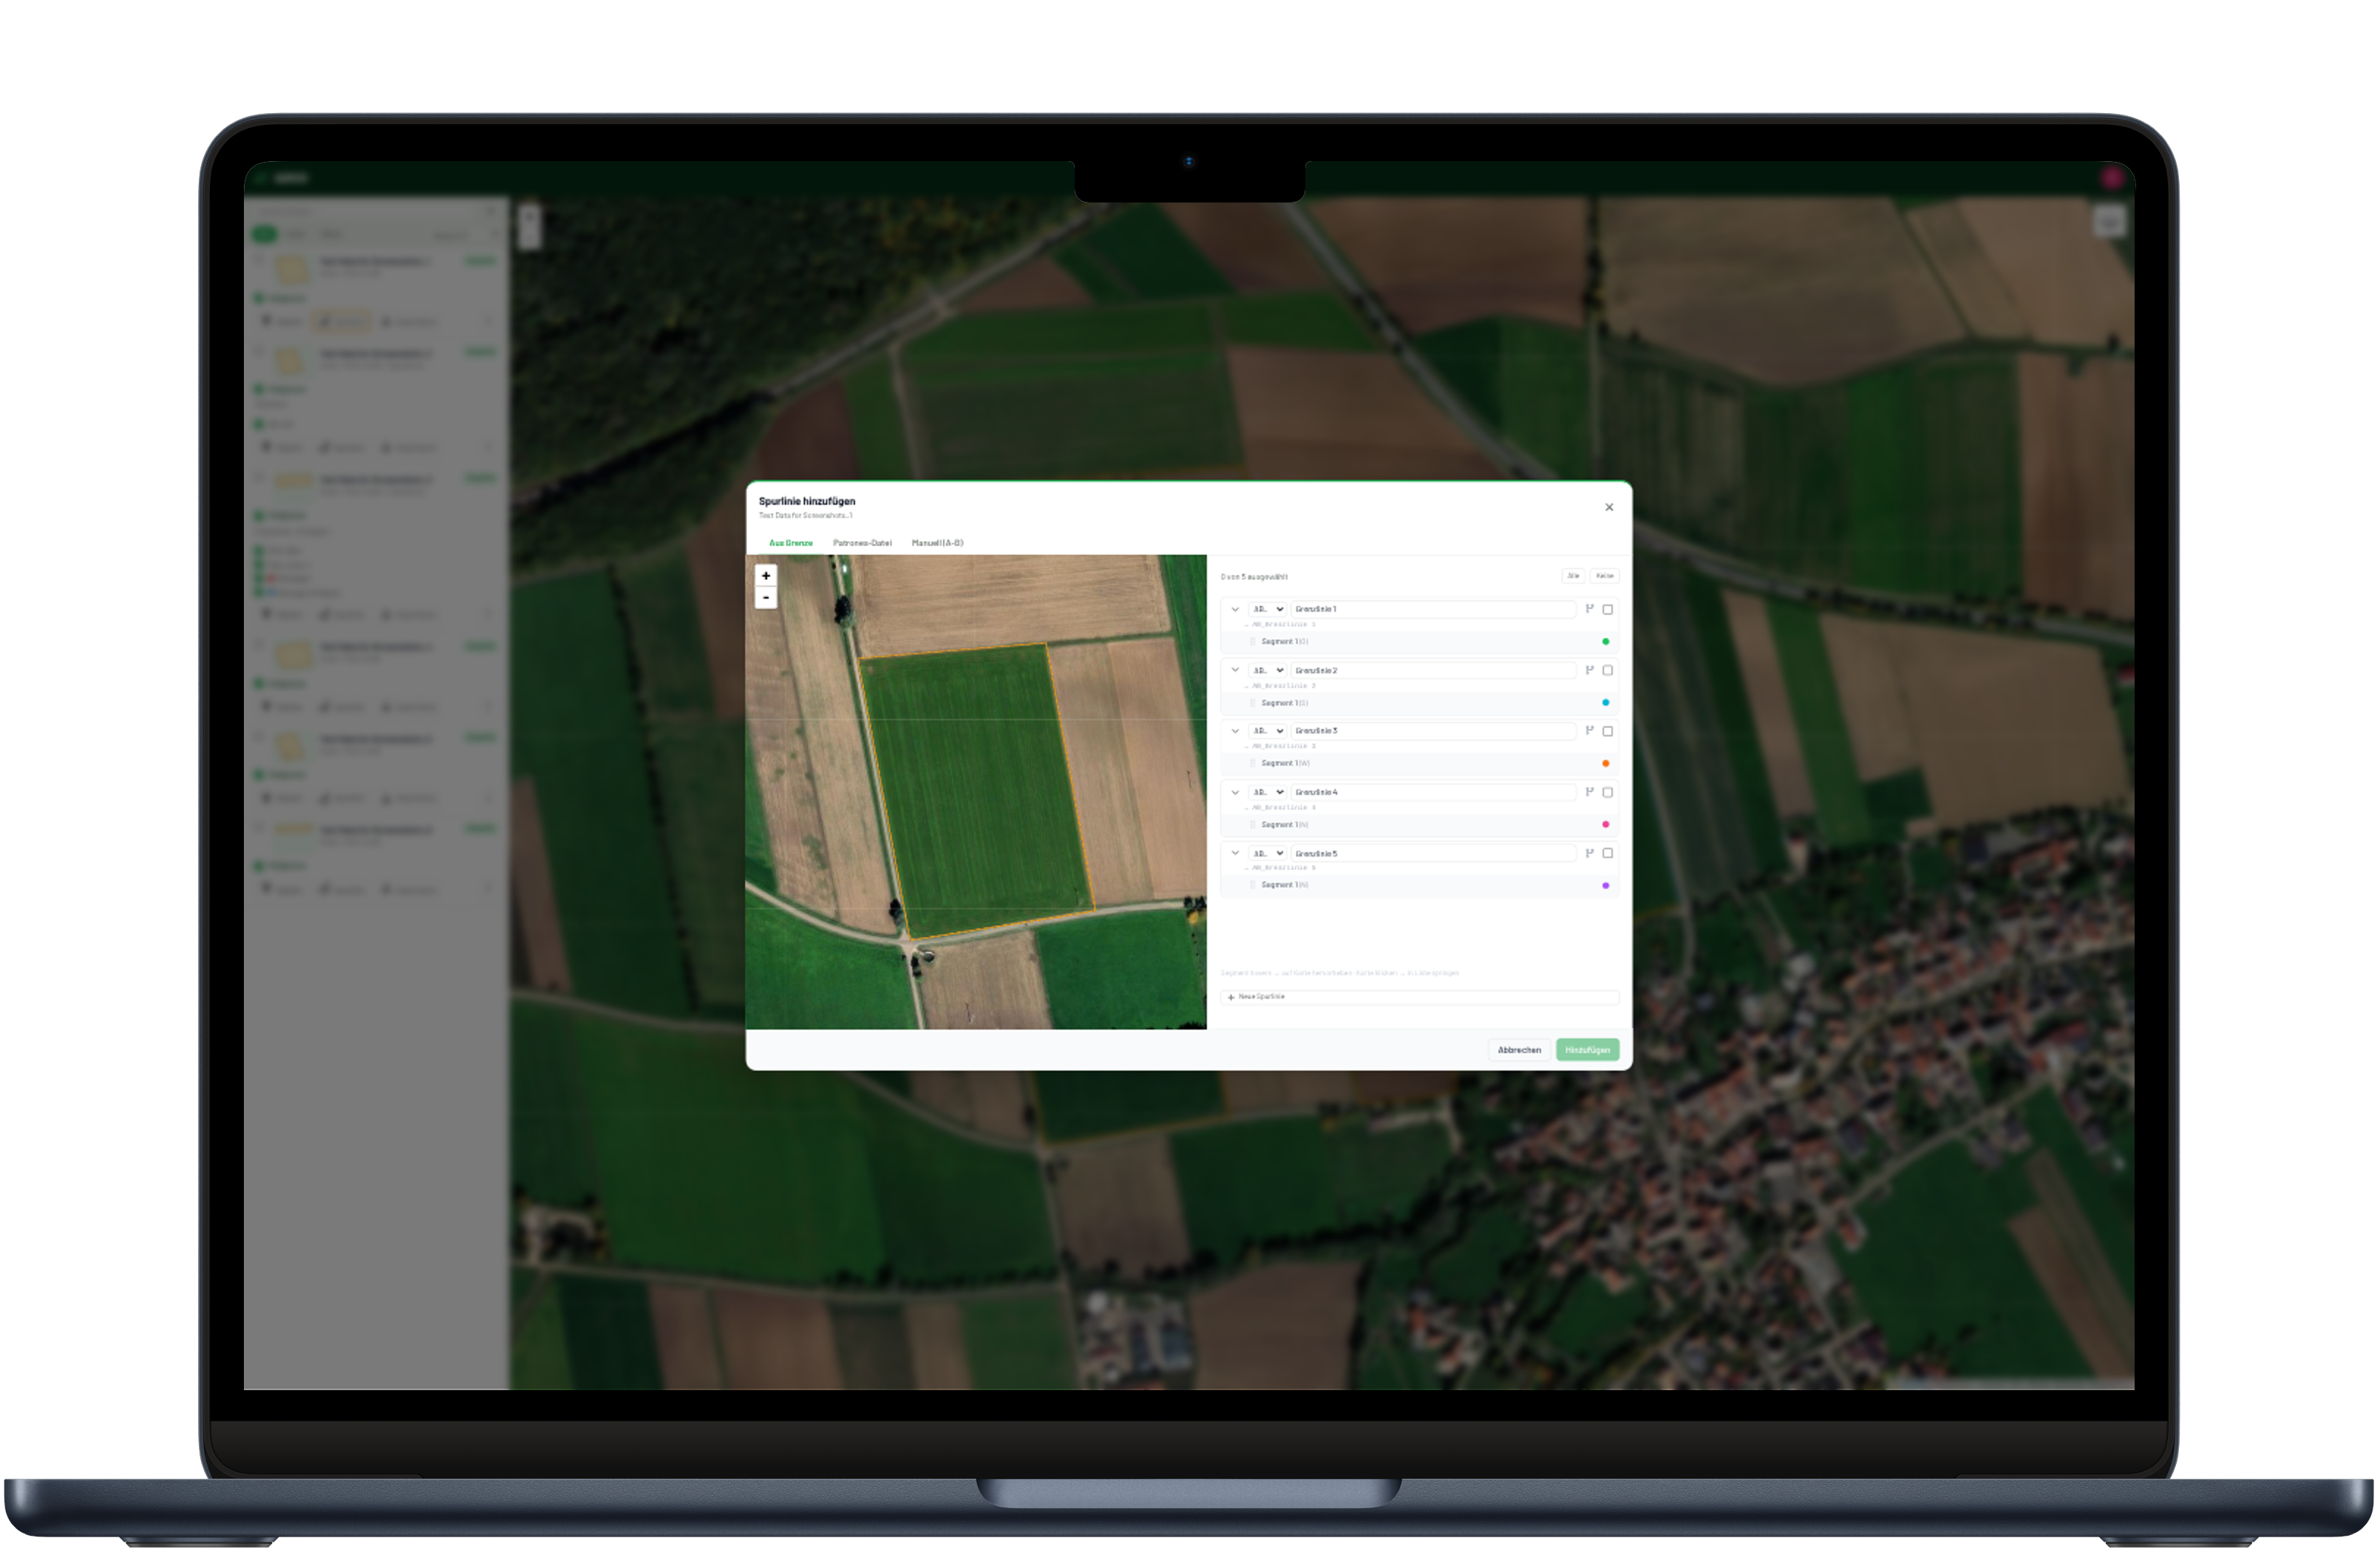The height and width of the screenshot is (1552, 2380).
Task: Tick the Grenzlinie 5 checkbox
Action: [1608, 853]
